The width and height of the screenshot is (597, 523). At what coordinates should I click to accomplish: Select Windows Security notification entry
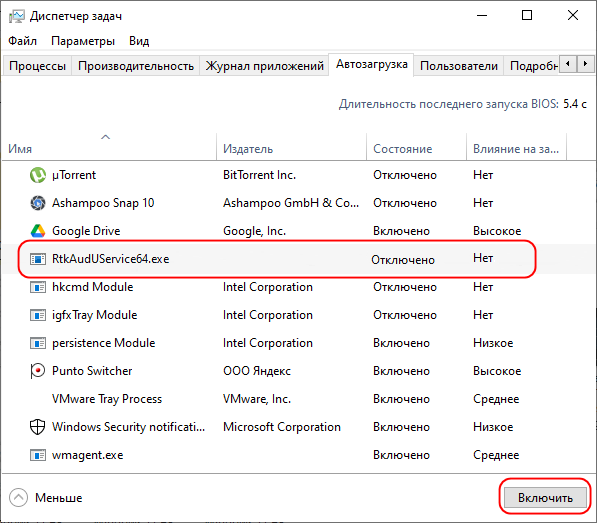pyautogui.click(x=128, y=427)
